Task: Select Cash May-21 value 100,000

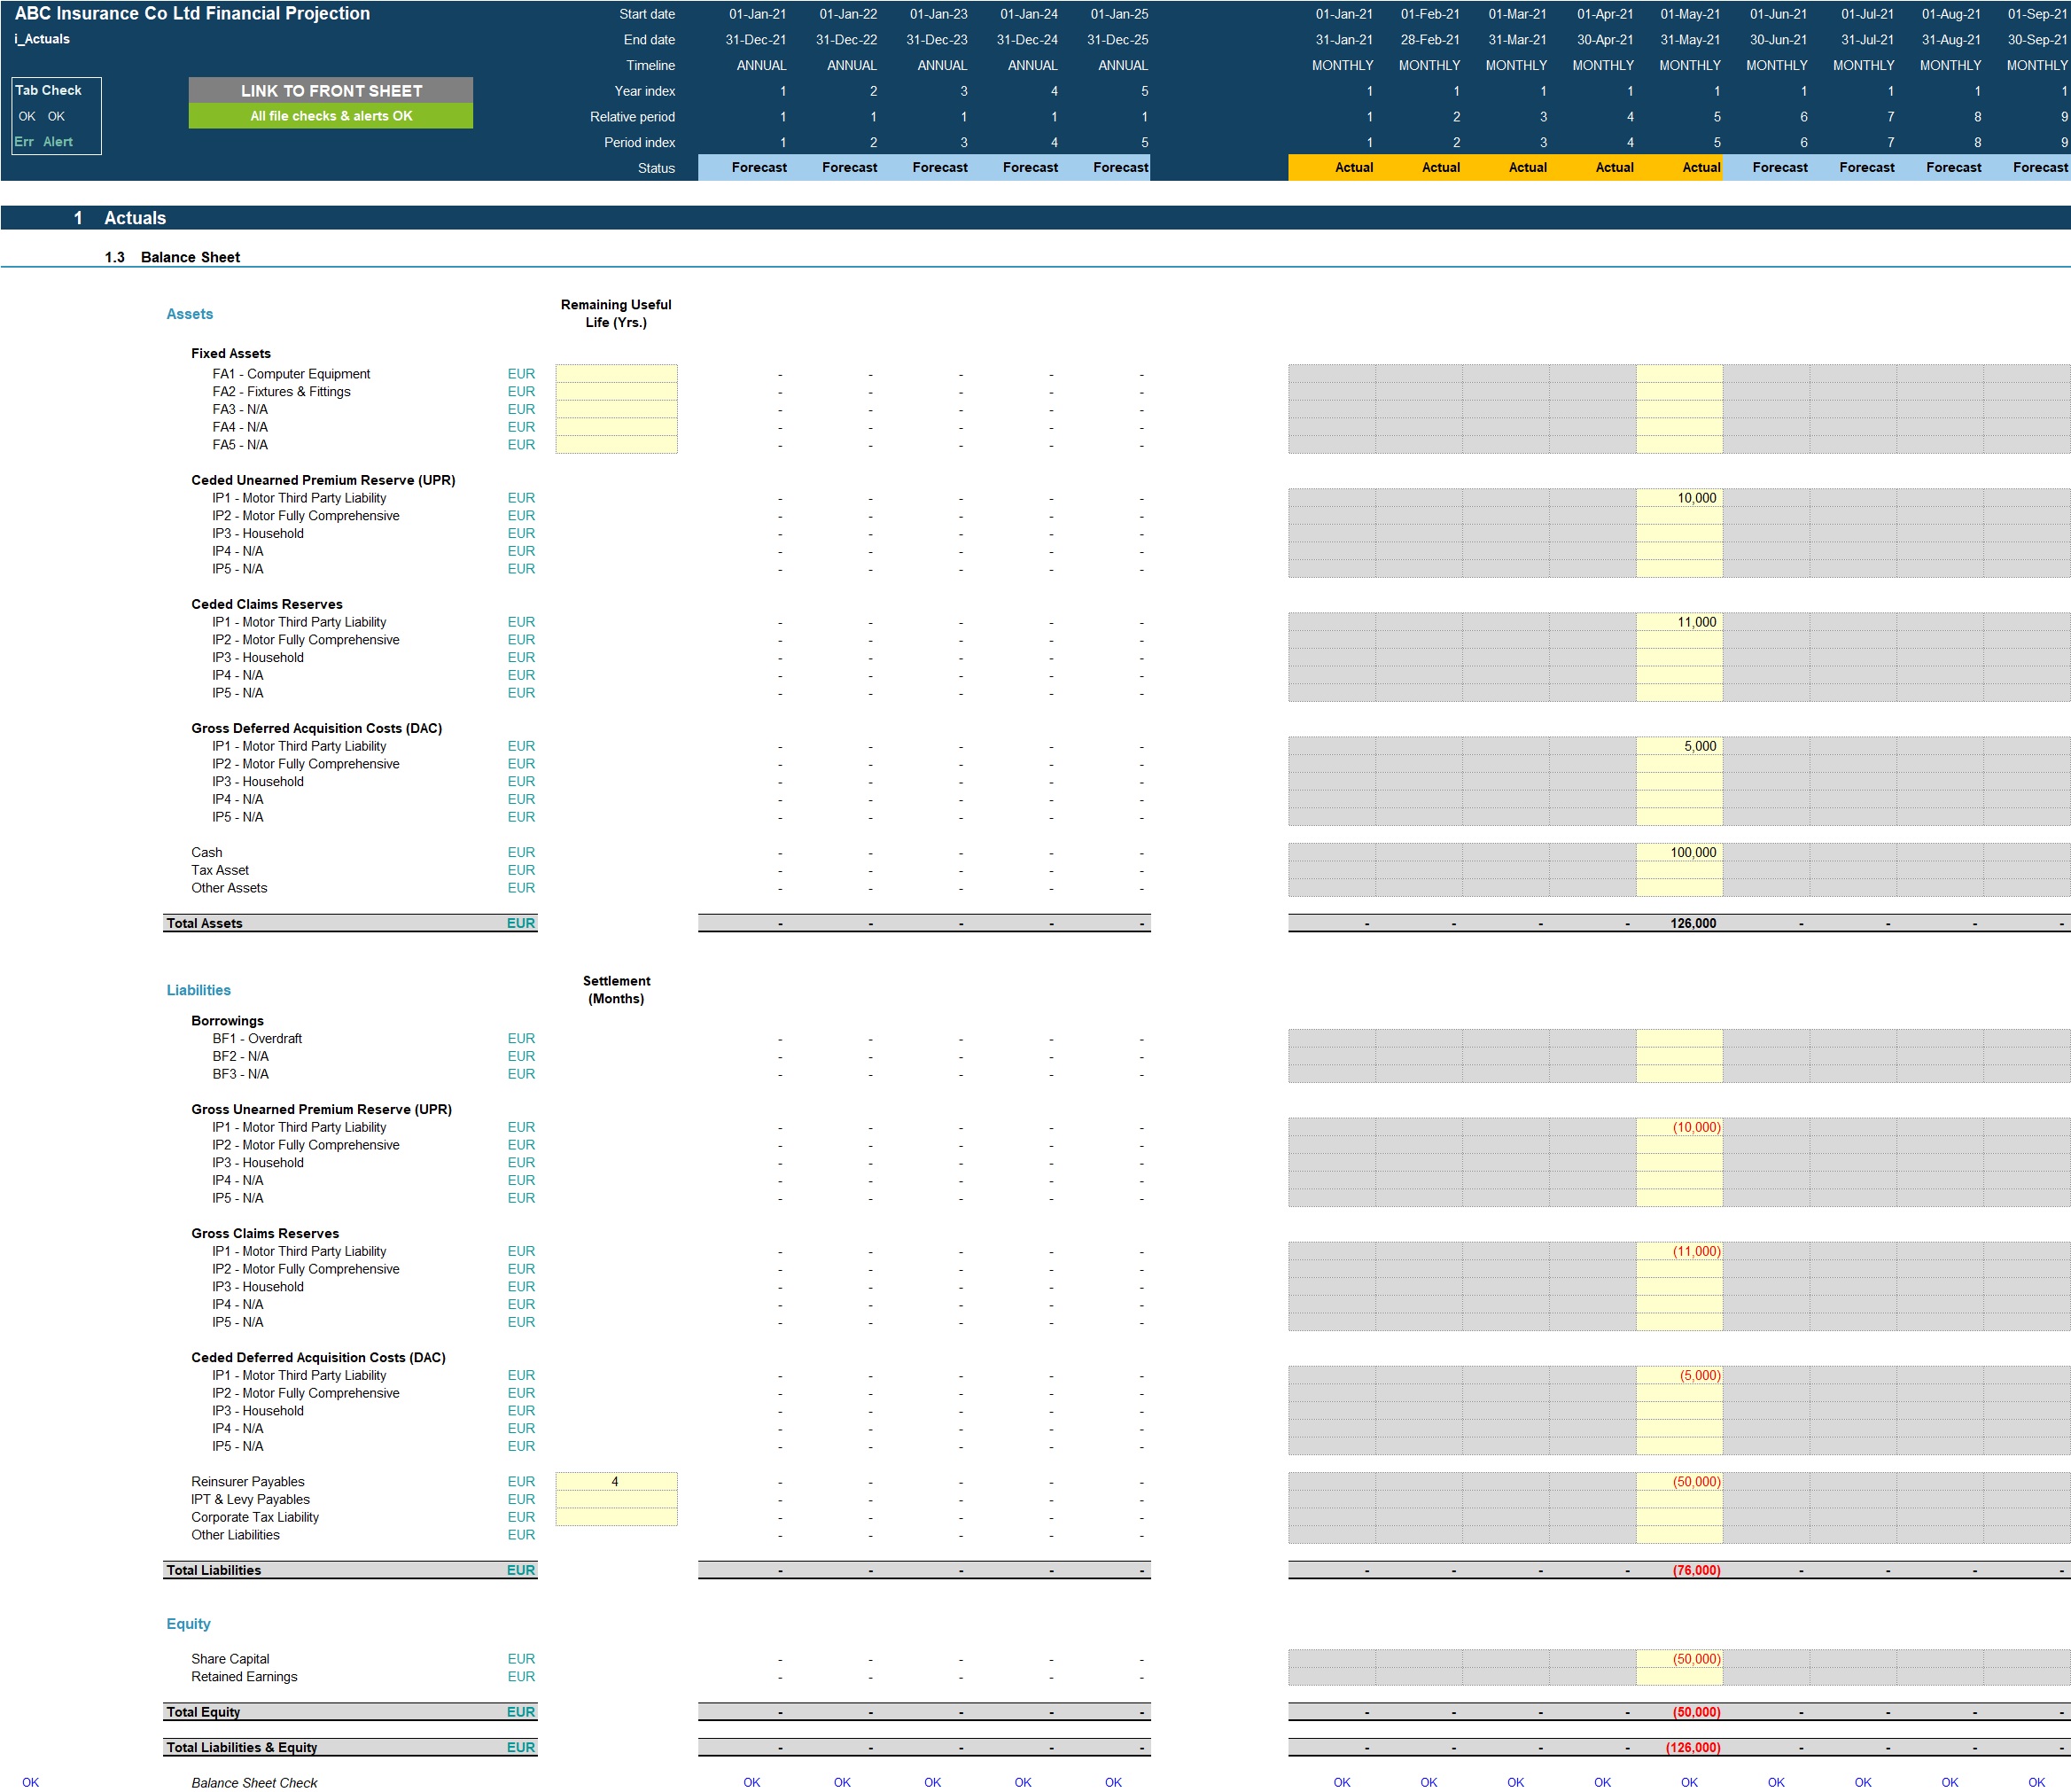Action: coord(1679,853)
